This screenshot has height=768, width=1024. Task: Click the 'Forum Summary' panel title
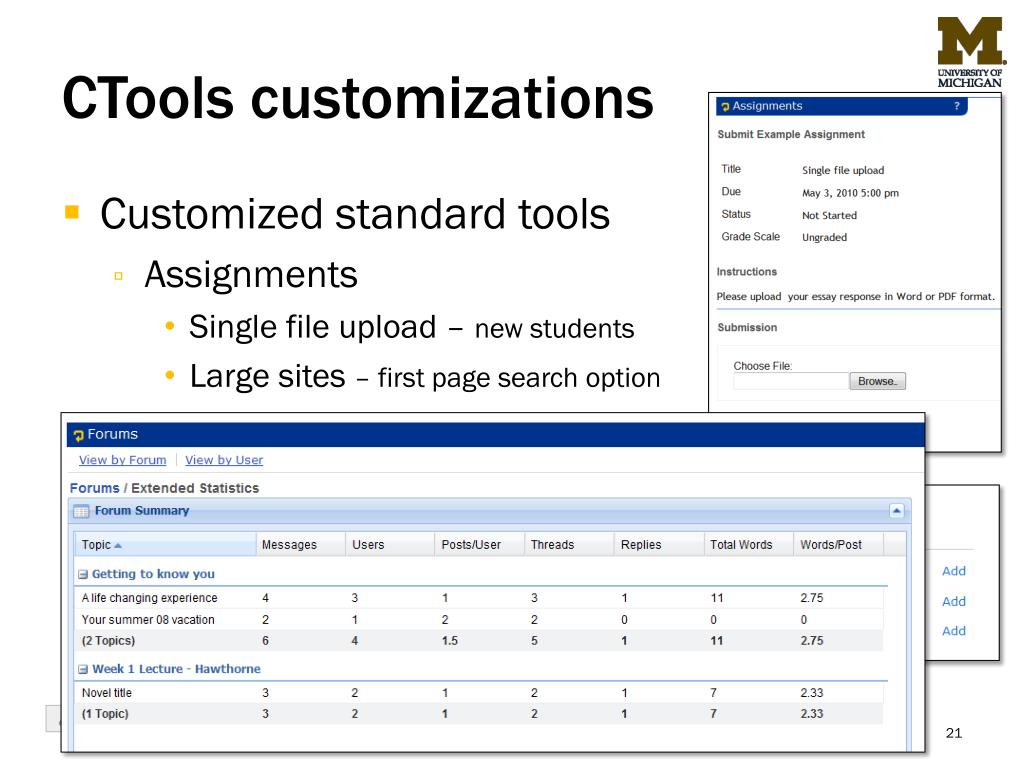[x=142, y=511]
